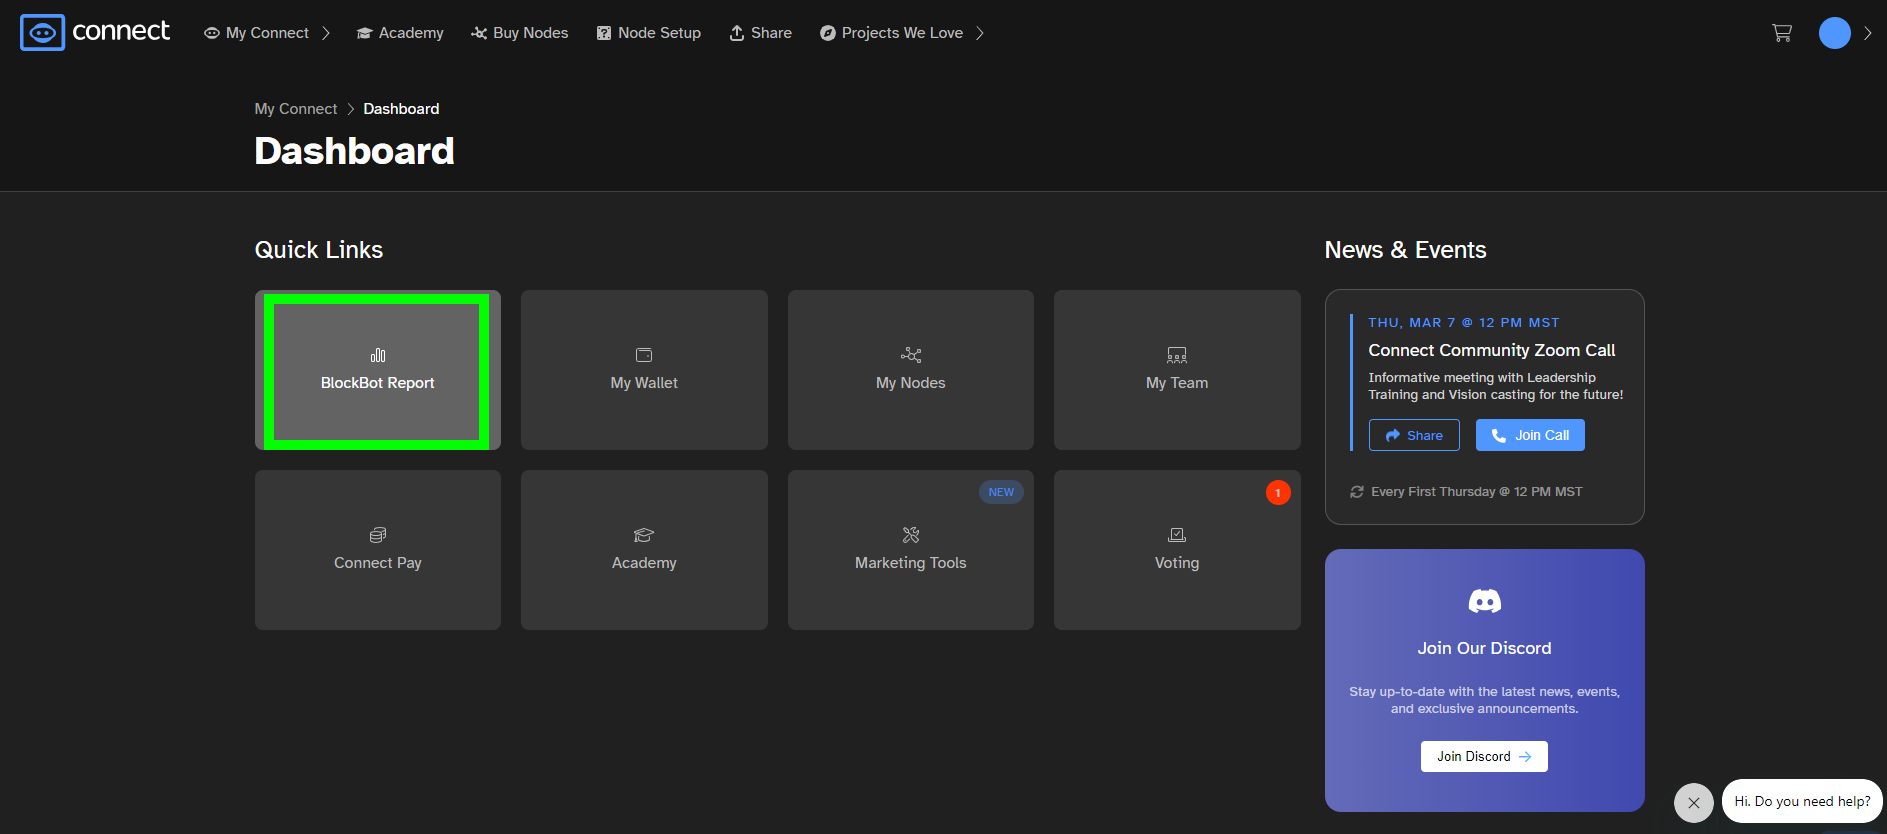Click the Connect logo icon
1887x834 pixels.
click(x=42, y=33)
